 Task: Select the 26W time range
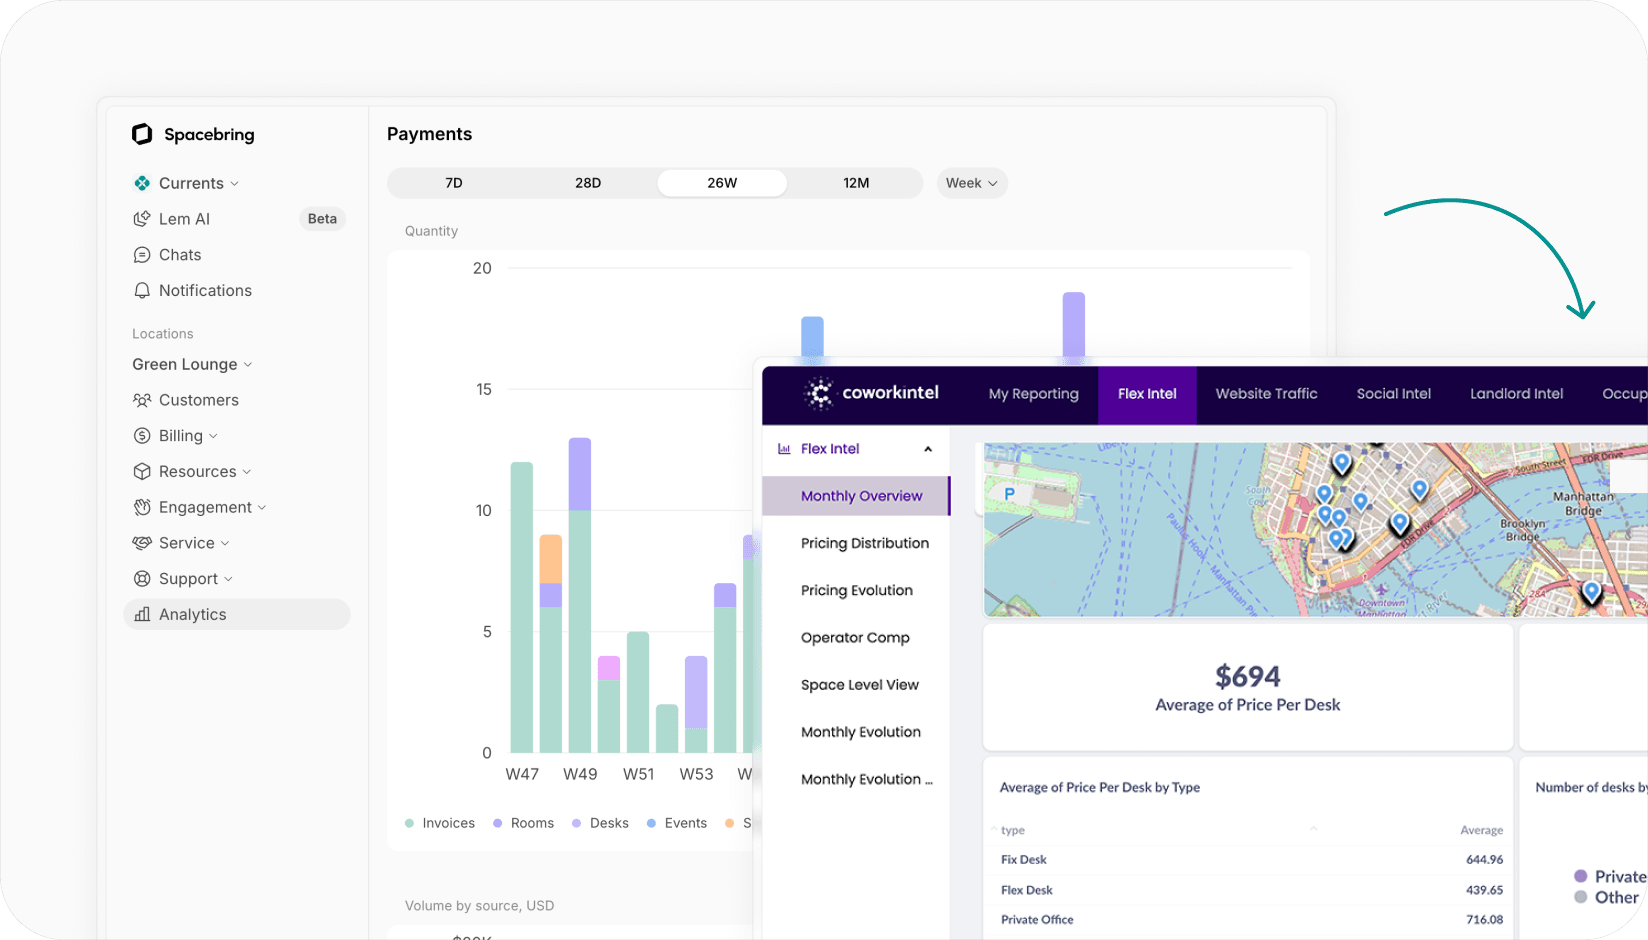[722, 183]
